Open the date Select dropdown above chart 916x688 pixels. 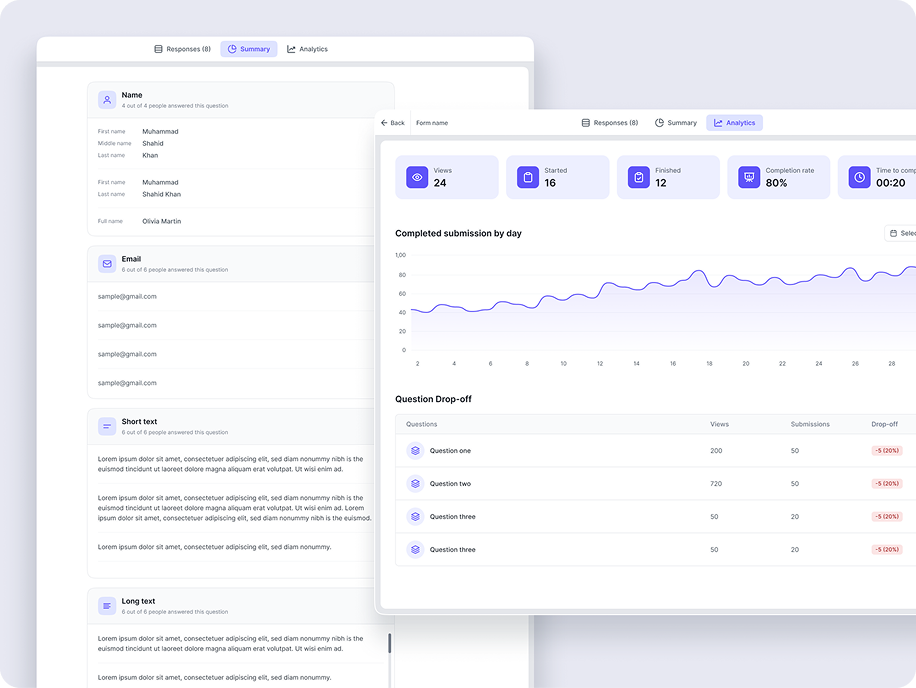tap(900, 233)
